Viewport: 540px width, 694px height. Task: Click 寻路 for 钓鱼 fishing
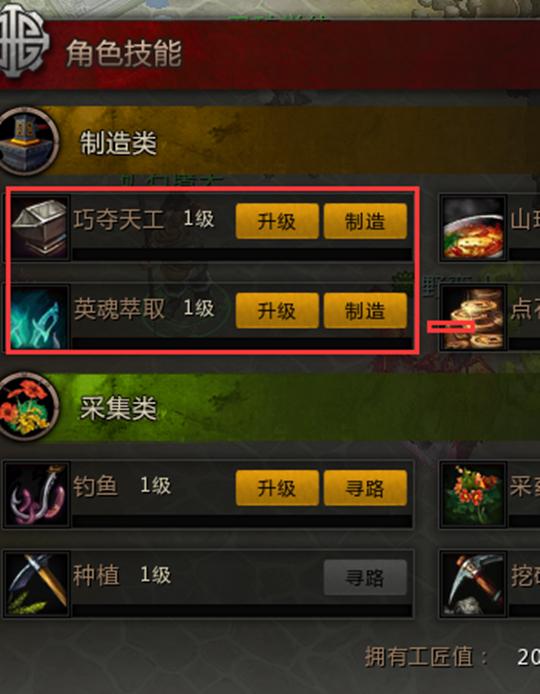(x=365, y=488)
